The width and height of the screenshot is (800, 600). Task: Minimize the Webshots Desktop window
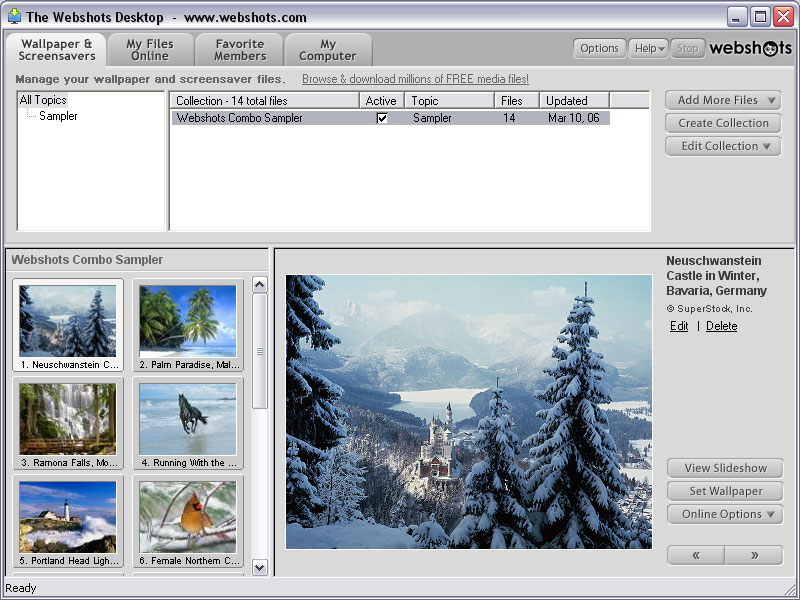(x=736, y=17)
